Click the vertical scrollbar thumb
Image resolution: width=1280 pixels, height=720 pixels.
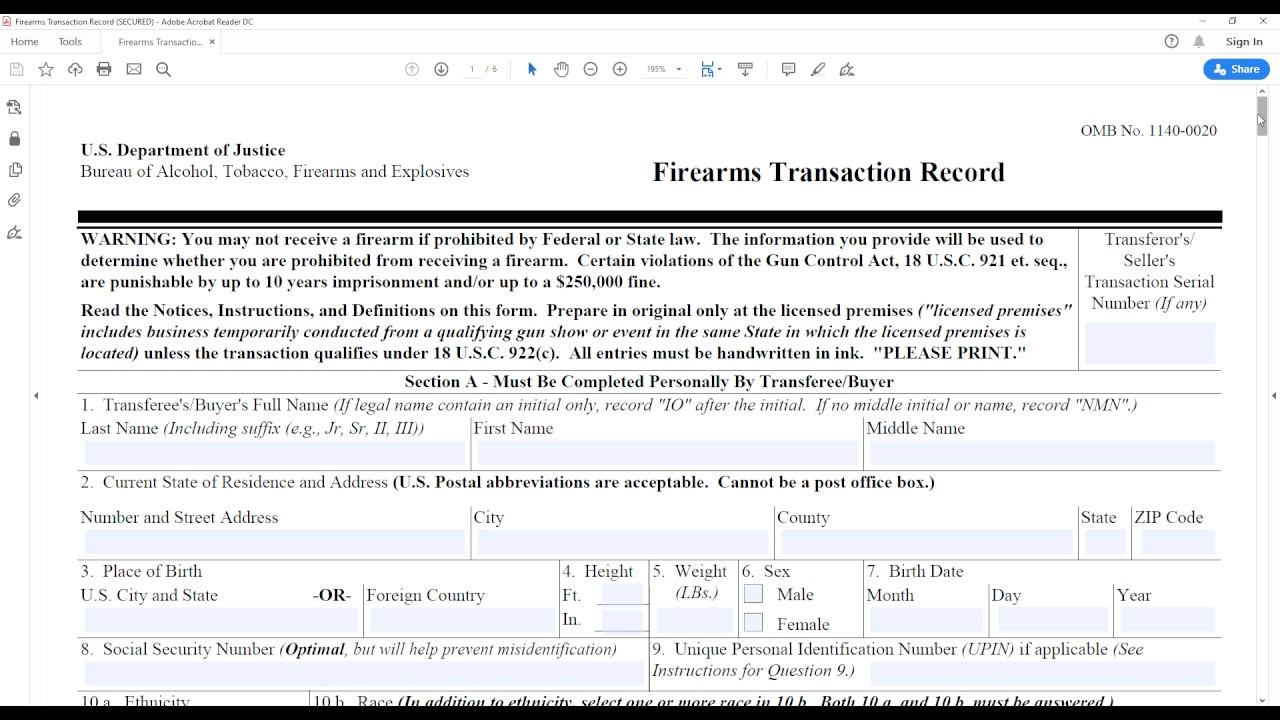pyautogui.click(x=1263, y=114)
